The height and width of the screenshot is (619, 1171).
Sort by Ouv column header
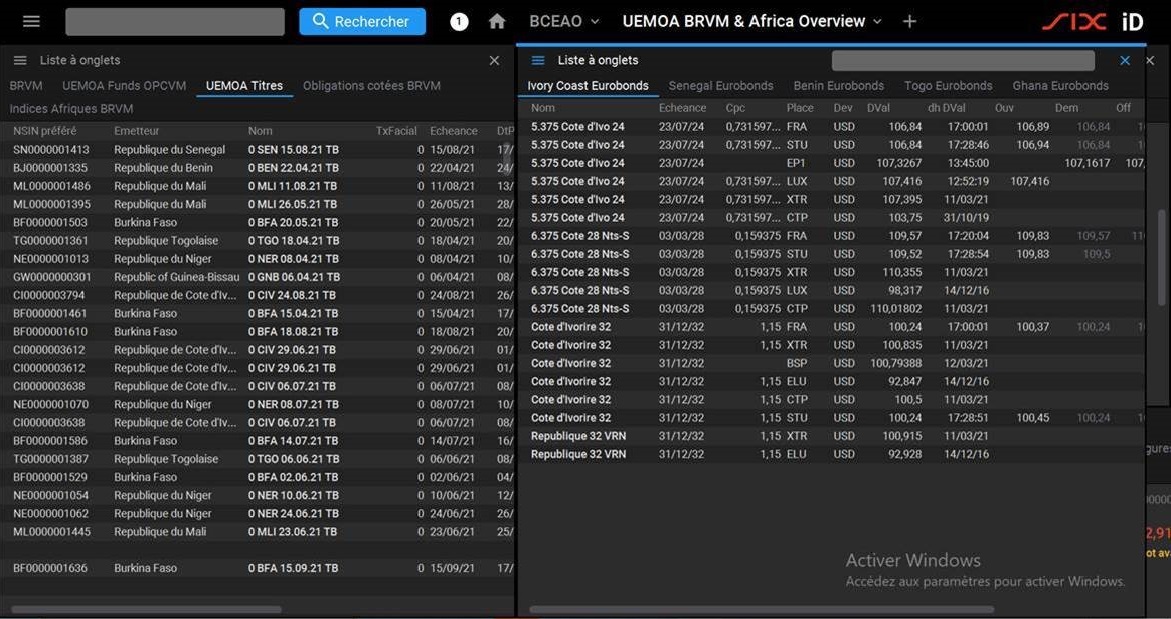[1004, 108]
